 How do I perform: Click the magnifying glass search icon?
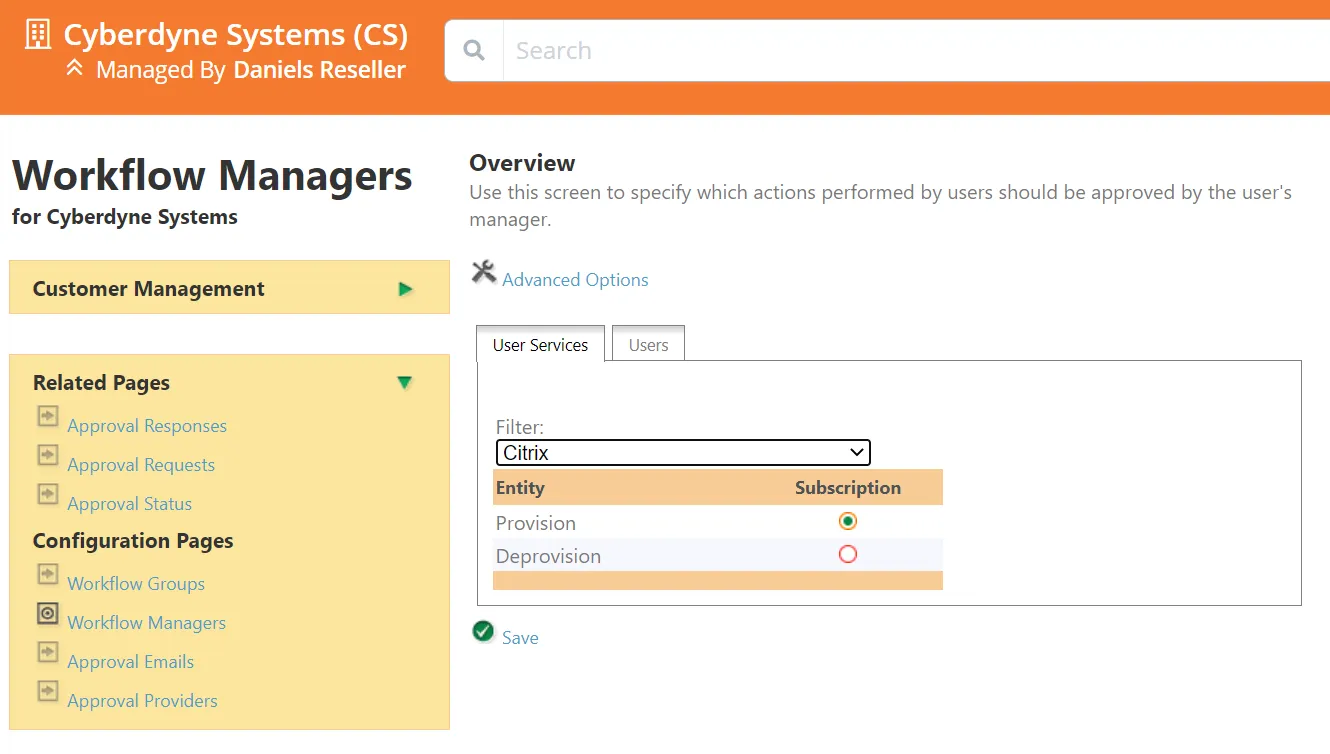[x=474, y=51]
